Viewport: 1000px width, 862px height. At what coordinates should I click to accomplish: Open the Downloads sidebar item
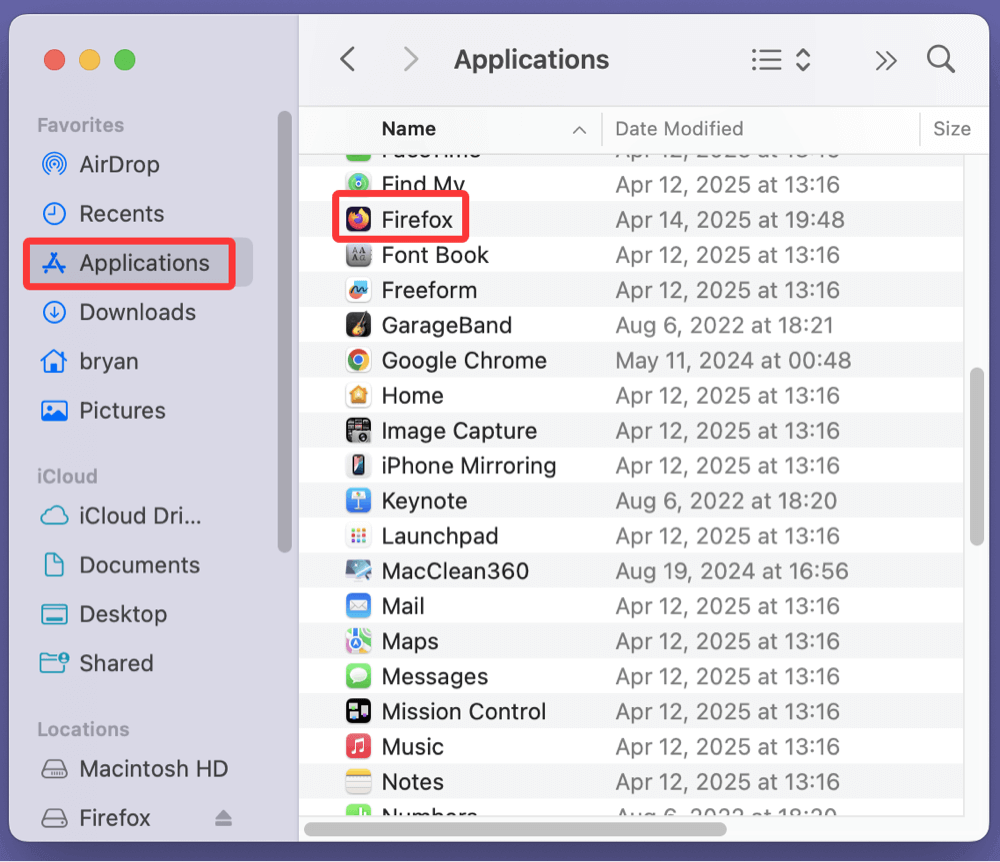coord(137,312)
